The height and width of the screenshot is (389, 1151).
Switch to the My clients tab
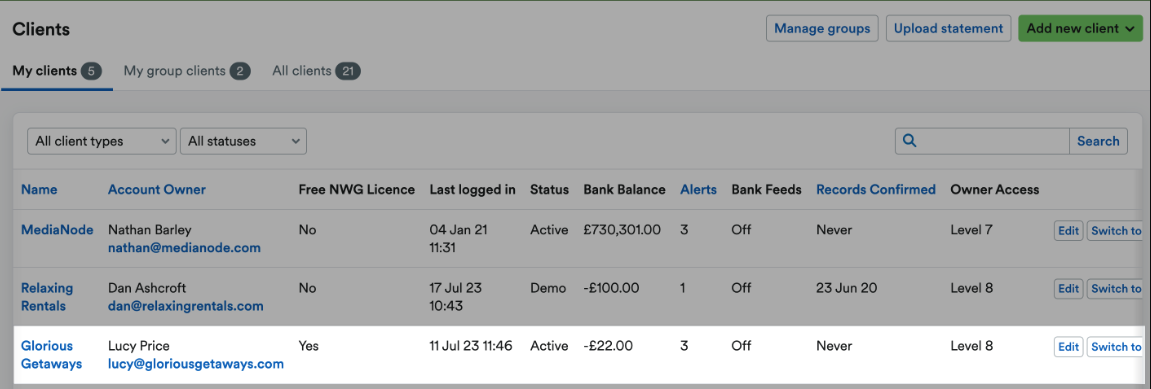[57, 71]
